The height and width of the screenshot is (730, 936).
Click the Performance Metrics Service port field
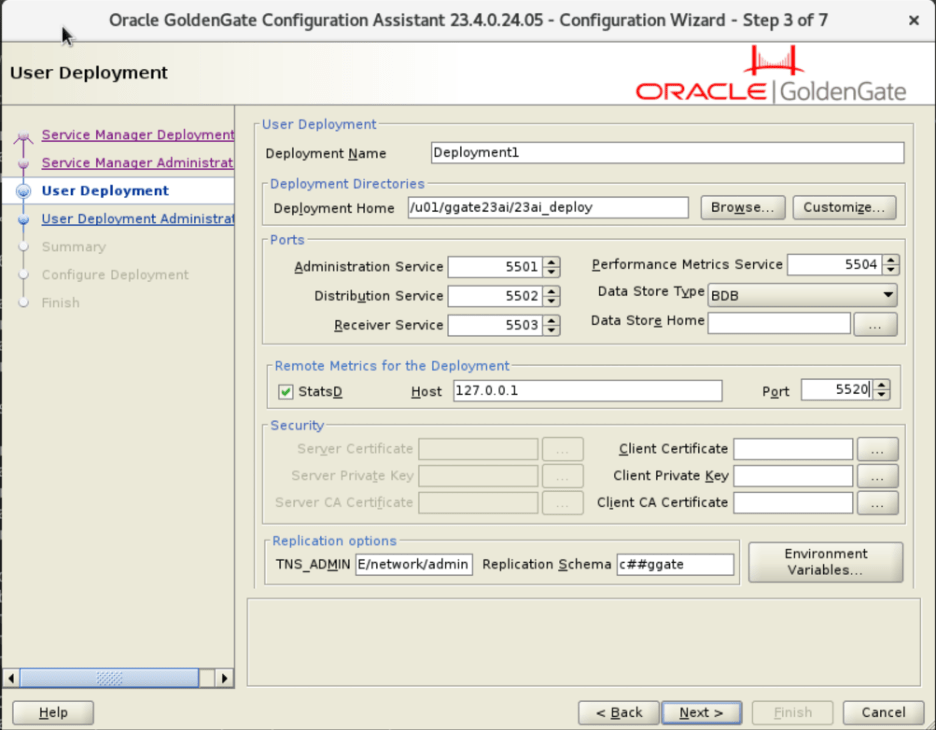coord(835,264)
